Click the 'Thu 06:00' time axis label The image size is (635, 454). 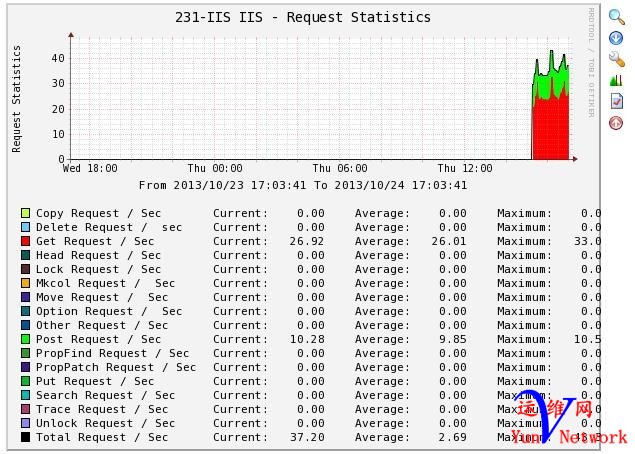point(340,168)
